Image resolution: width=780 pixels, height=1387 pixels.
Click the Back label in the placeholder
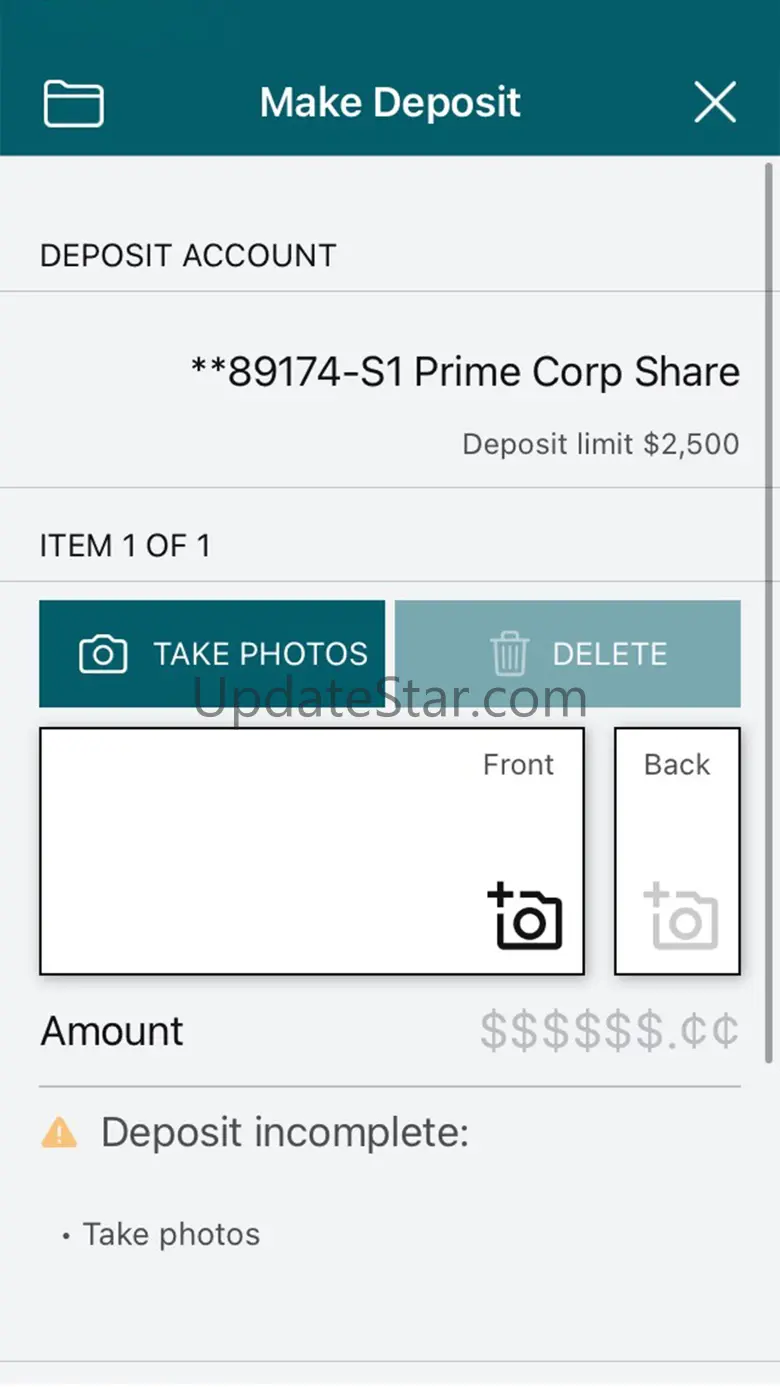pyautogui.click(x=677, y=765)
